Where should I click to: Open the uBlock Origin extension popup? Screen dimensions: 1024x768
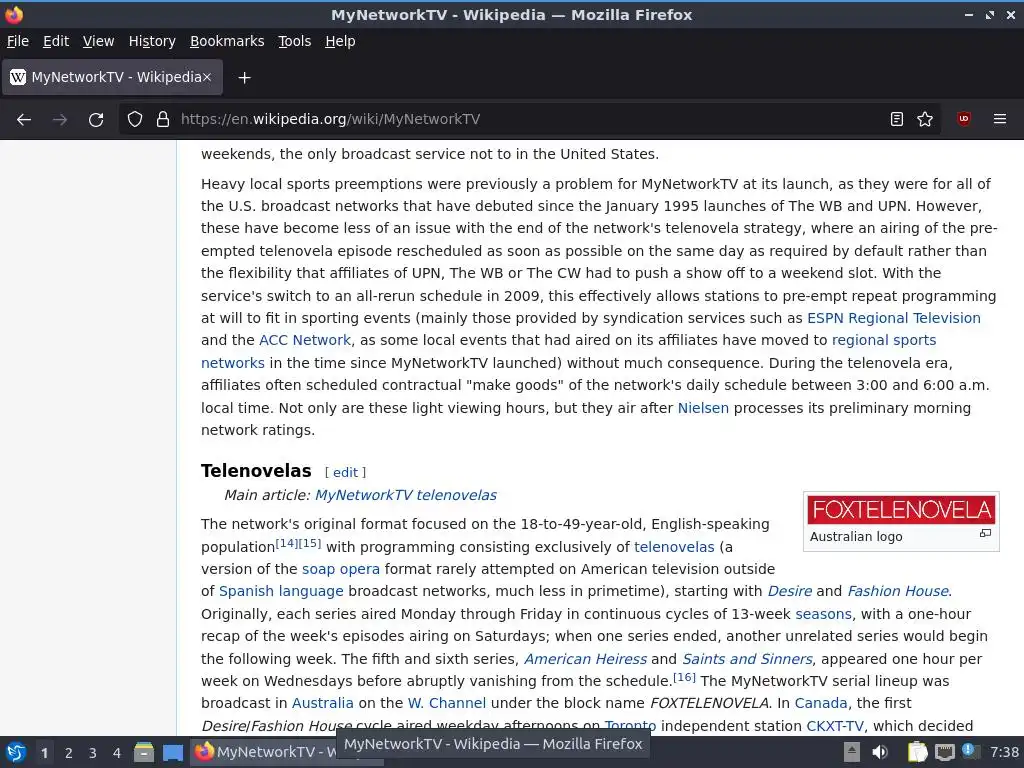tap(963, 119)
